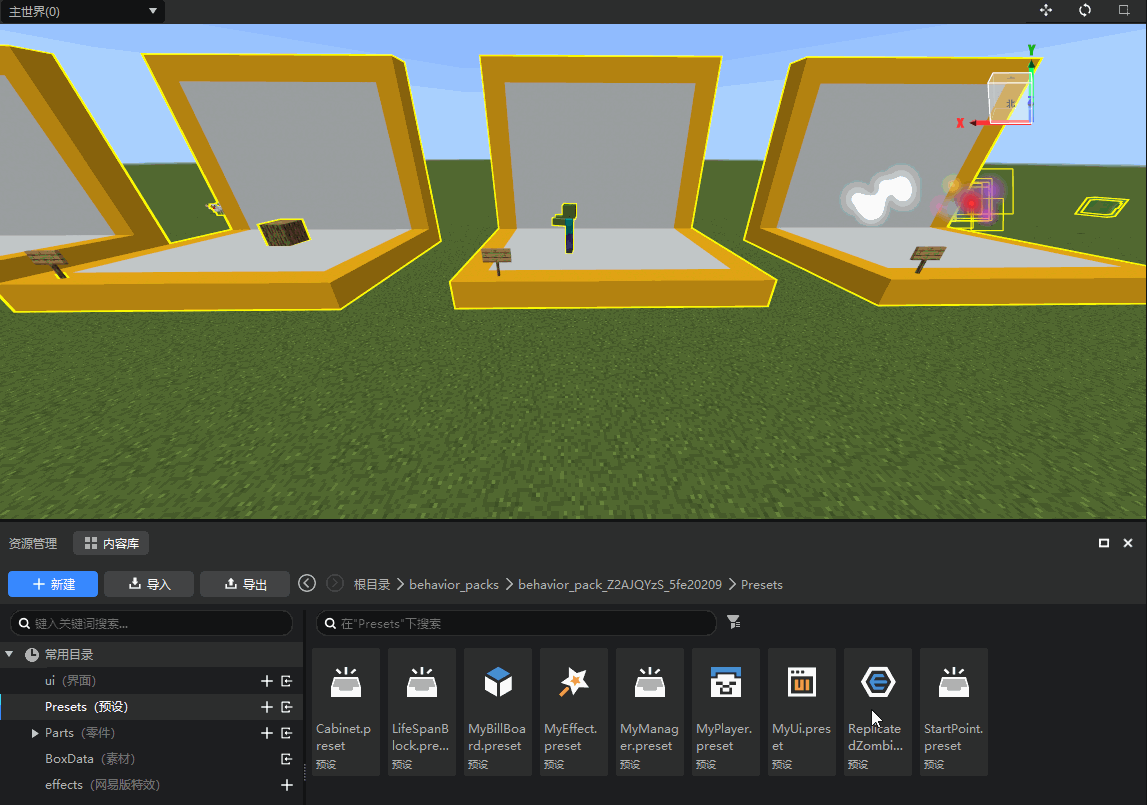This screenshot has width=1147, height=805.
Task: Select the rotate gizmo tool icon
Action: [x=1085, y=10]
